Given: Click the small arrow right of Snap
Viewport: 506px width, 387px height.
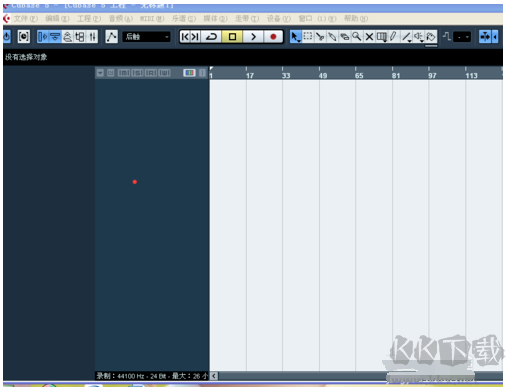Looking at the screenshot, I should click(495, 37).
